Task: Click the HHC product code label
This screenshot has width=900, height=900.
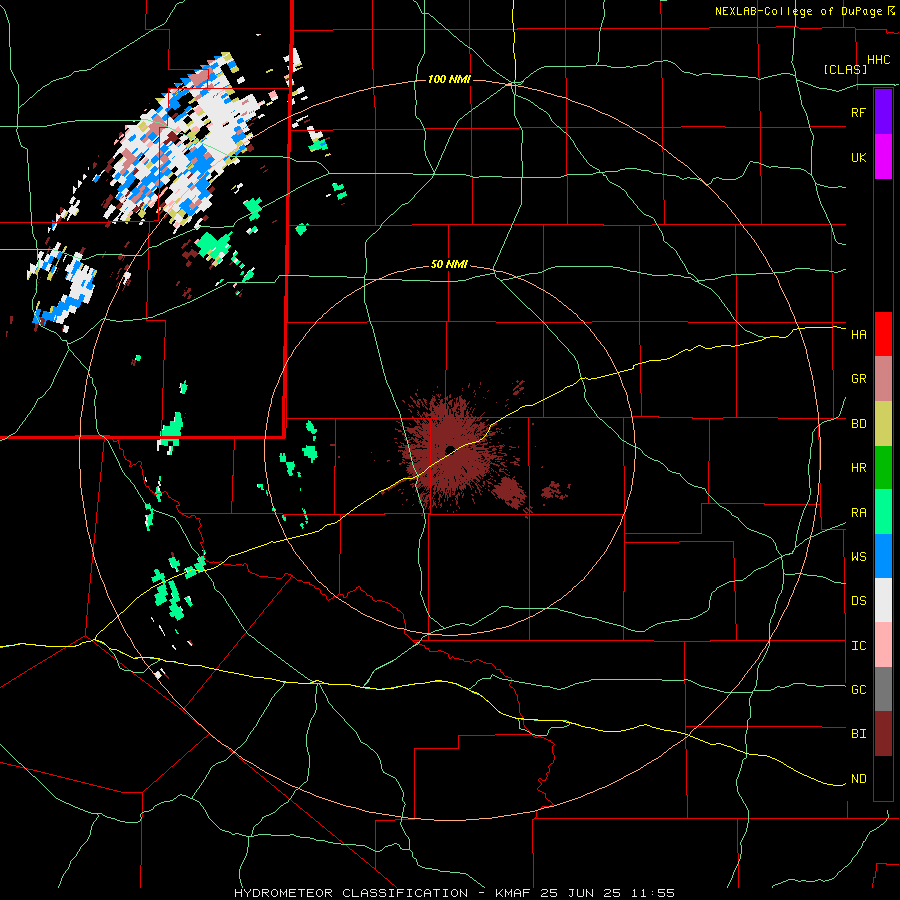Action: pos(879,60)
